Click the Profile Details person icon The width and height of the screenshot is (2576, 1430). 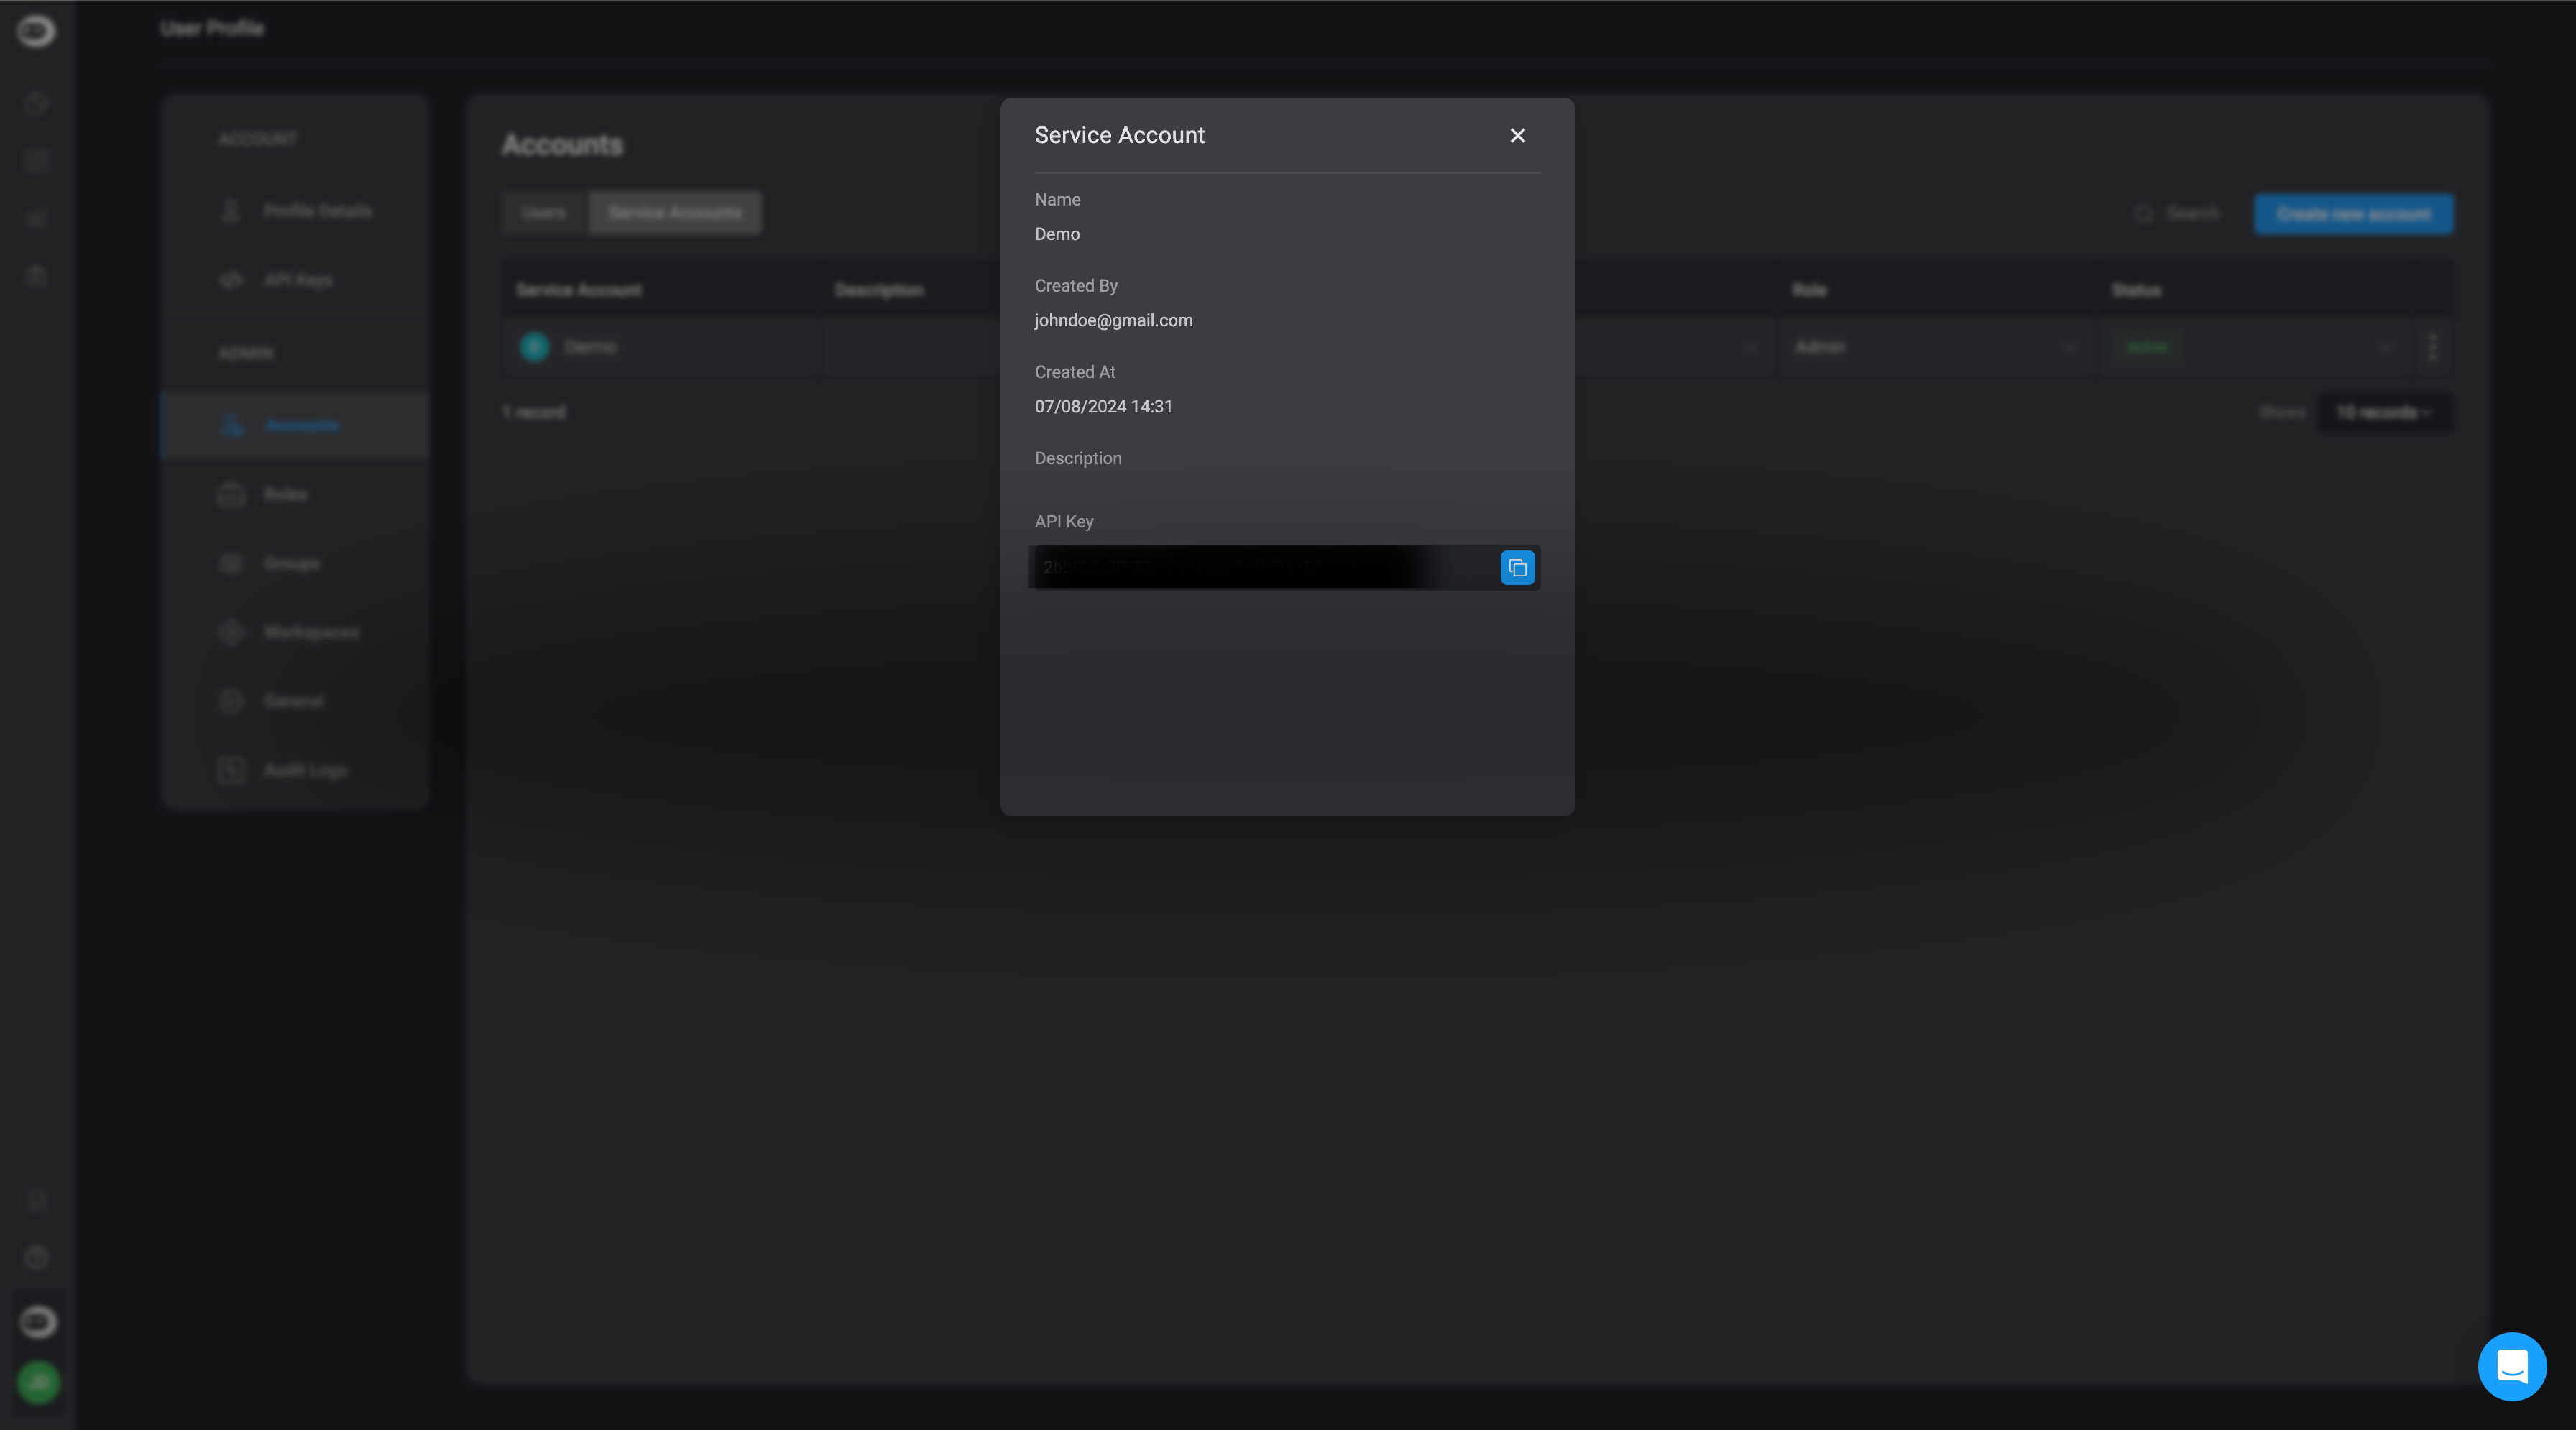[231, 211]
